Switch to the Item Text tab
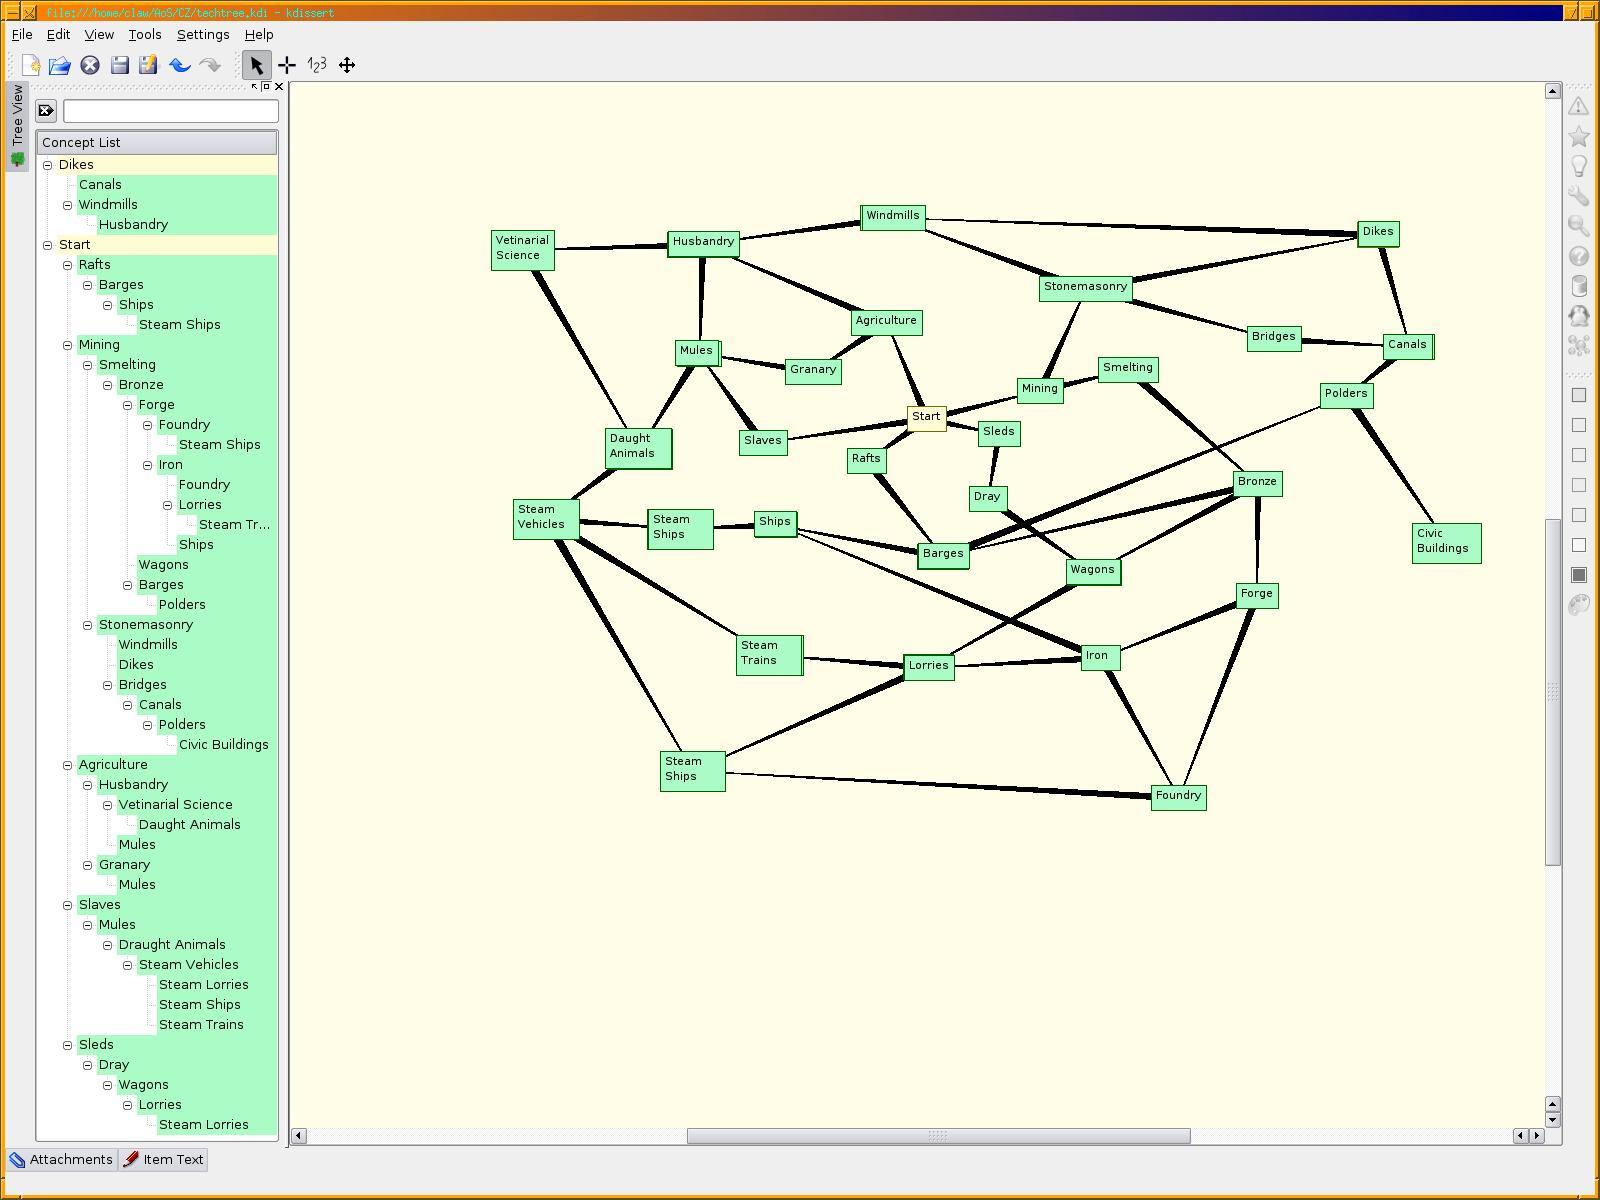The width and height of the screenshot is (1600, 1200). [x=163, y=1160]
